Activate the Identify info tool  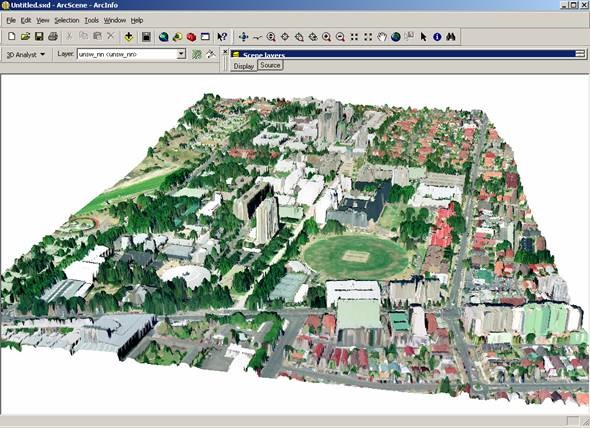437,37
